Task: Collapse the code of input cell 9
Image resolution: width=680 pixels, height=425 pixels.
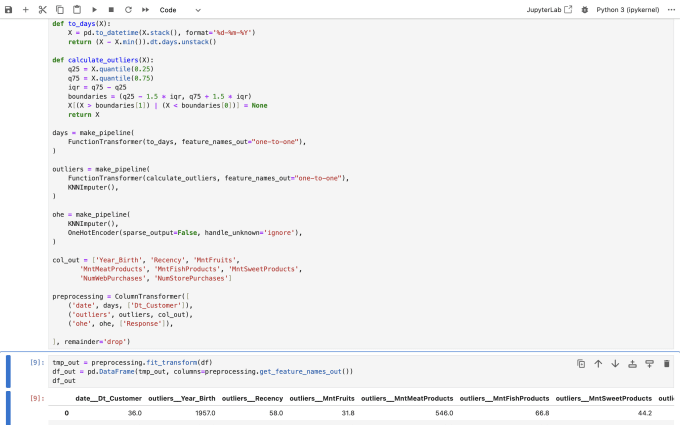Action: [8, 371]
